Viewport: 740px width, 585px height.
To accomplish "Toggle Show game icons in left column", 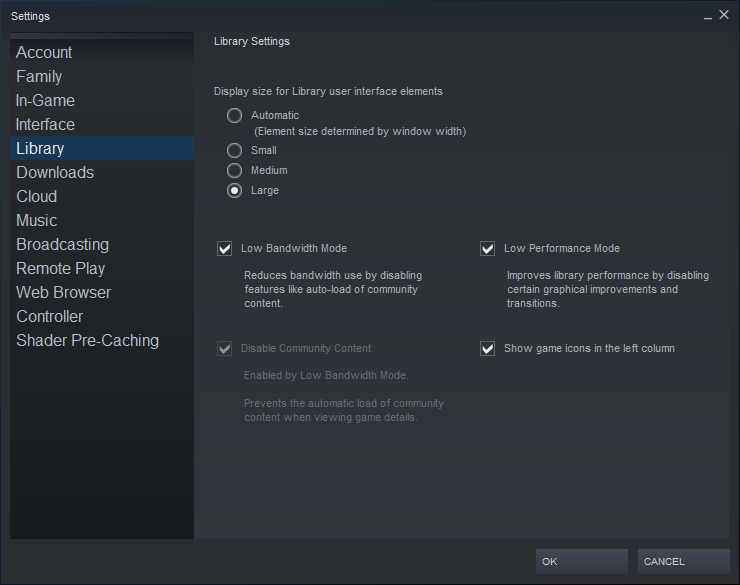I will (488, 349).
